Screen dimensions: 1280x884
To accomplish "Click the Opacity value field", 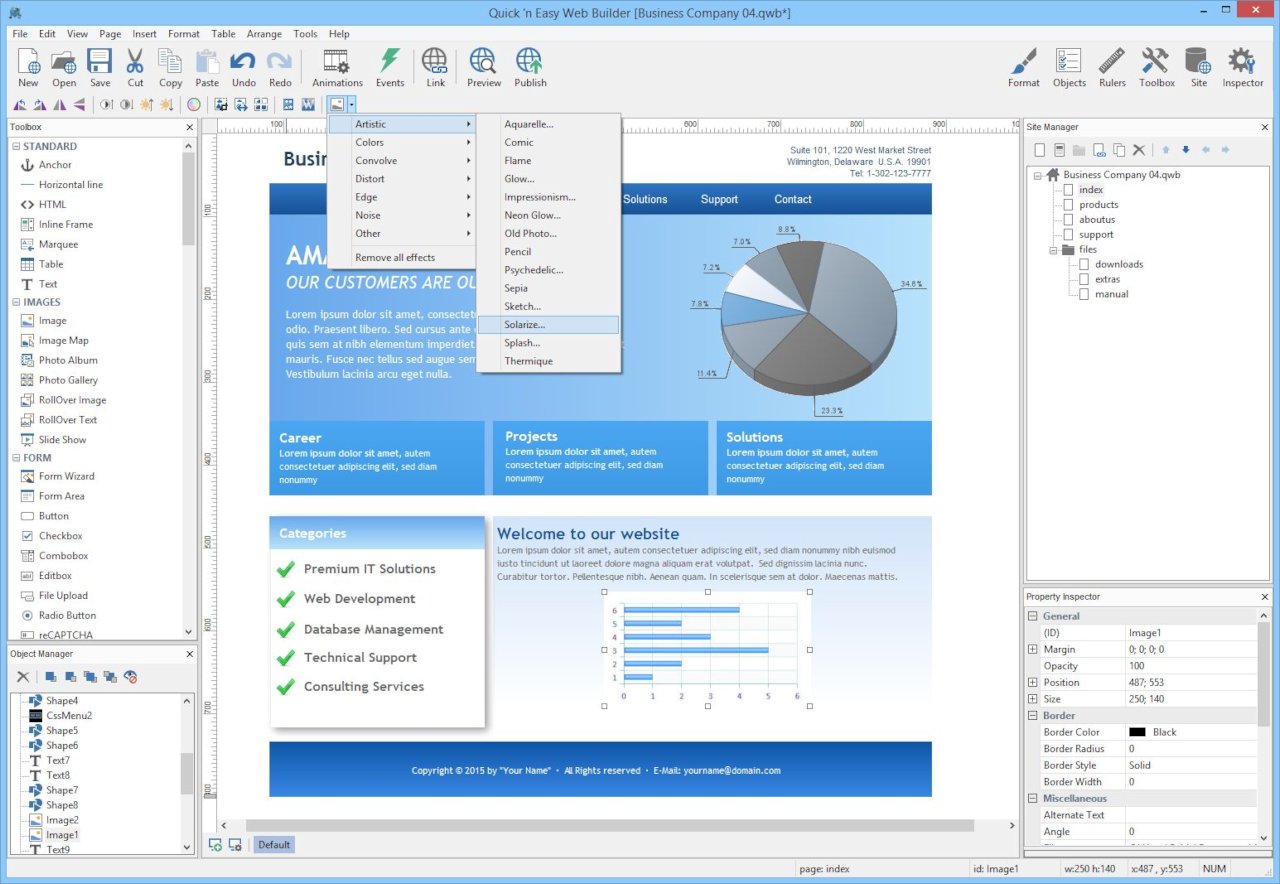I will tap(1191, 666).
